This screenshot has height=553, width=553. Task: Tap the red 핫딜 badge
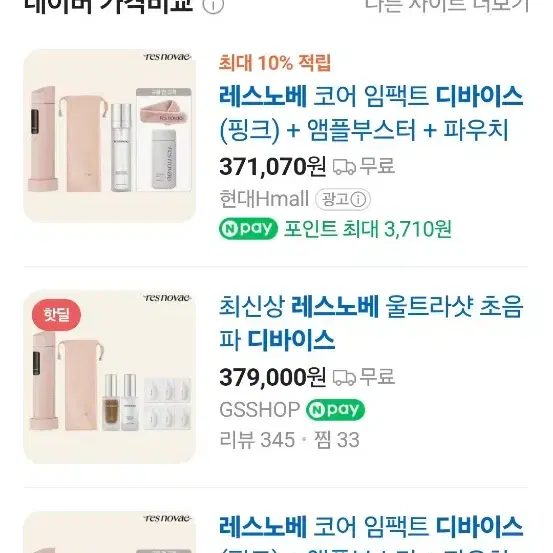point(56,315)
